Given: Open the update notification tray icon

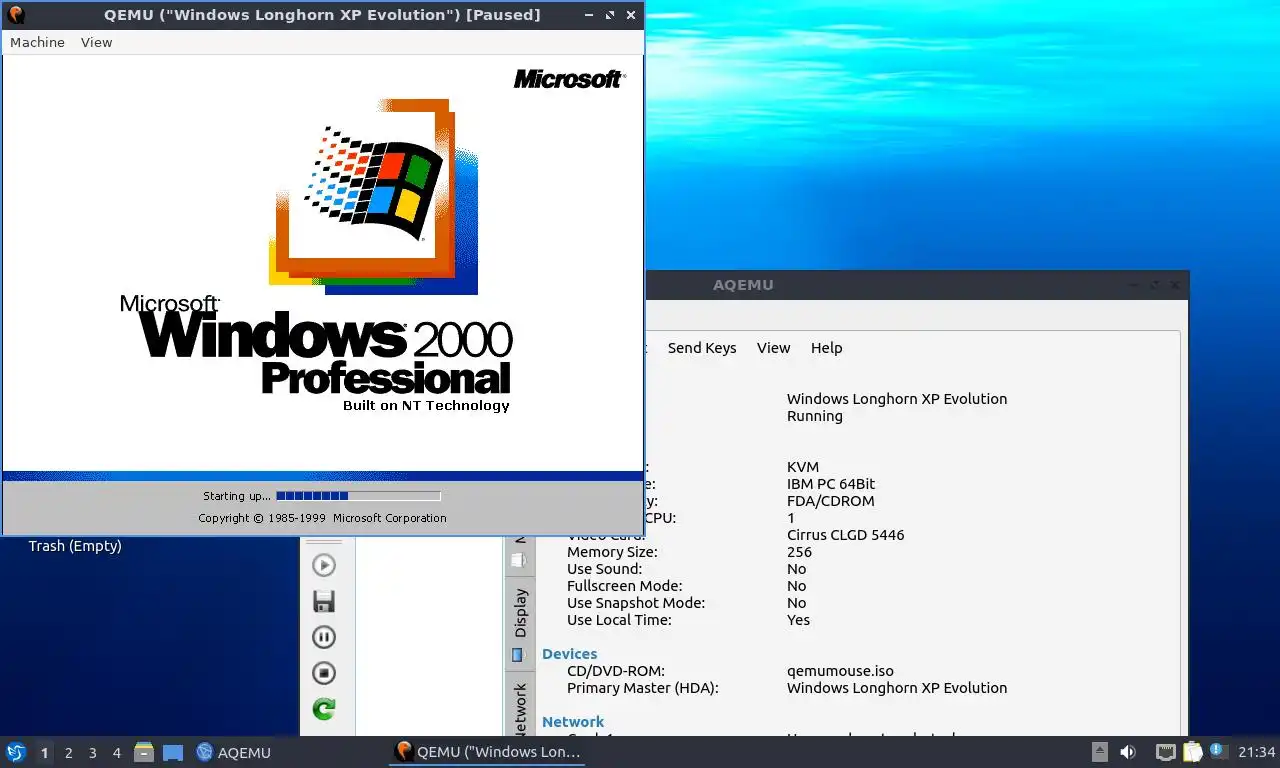Looking at the screenshot, I should 1218,750.
